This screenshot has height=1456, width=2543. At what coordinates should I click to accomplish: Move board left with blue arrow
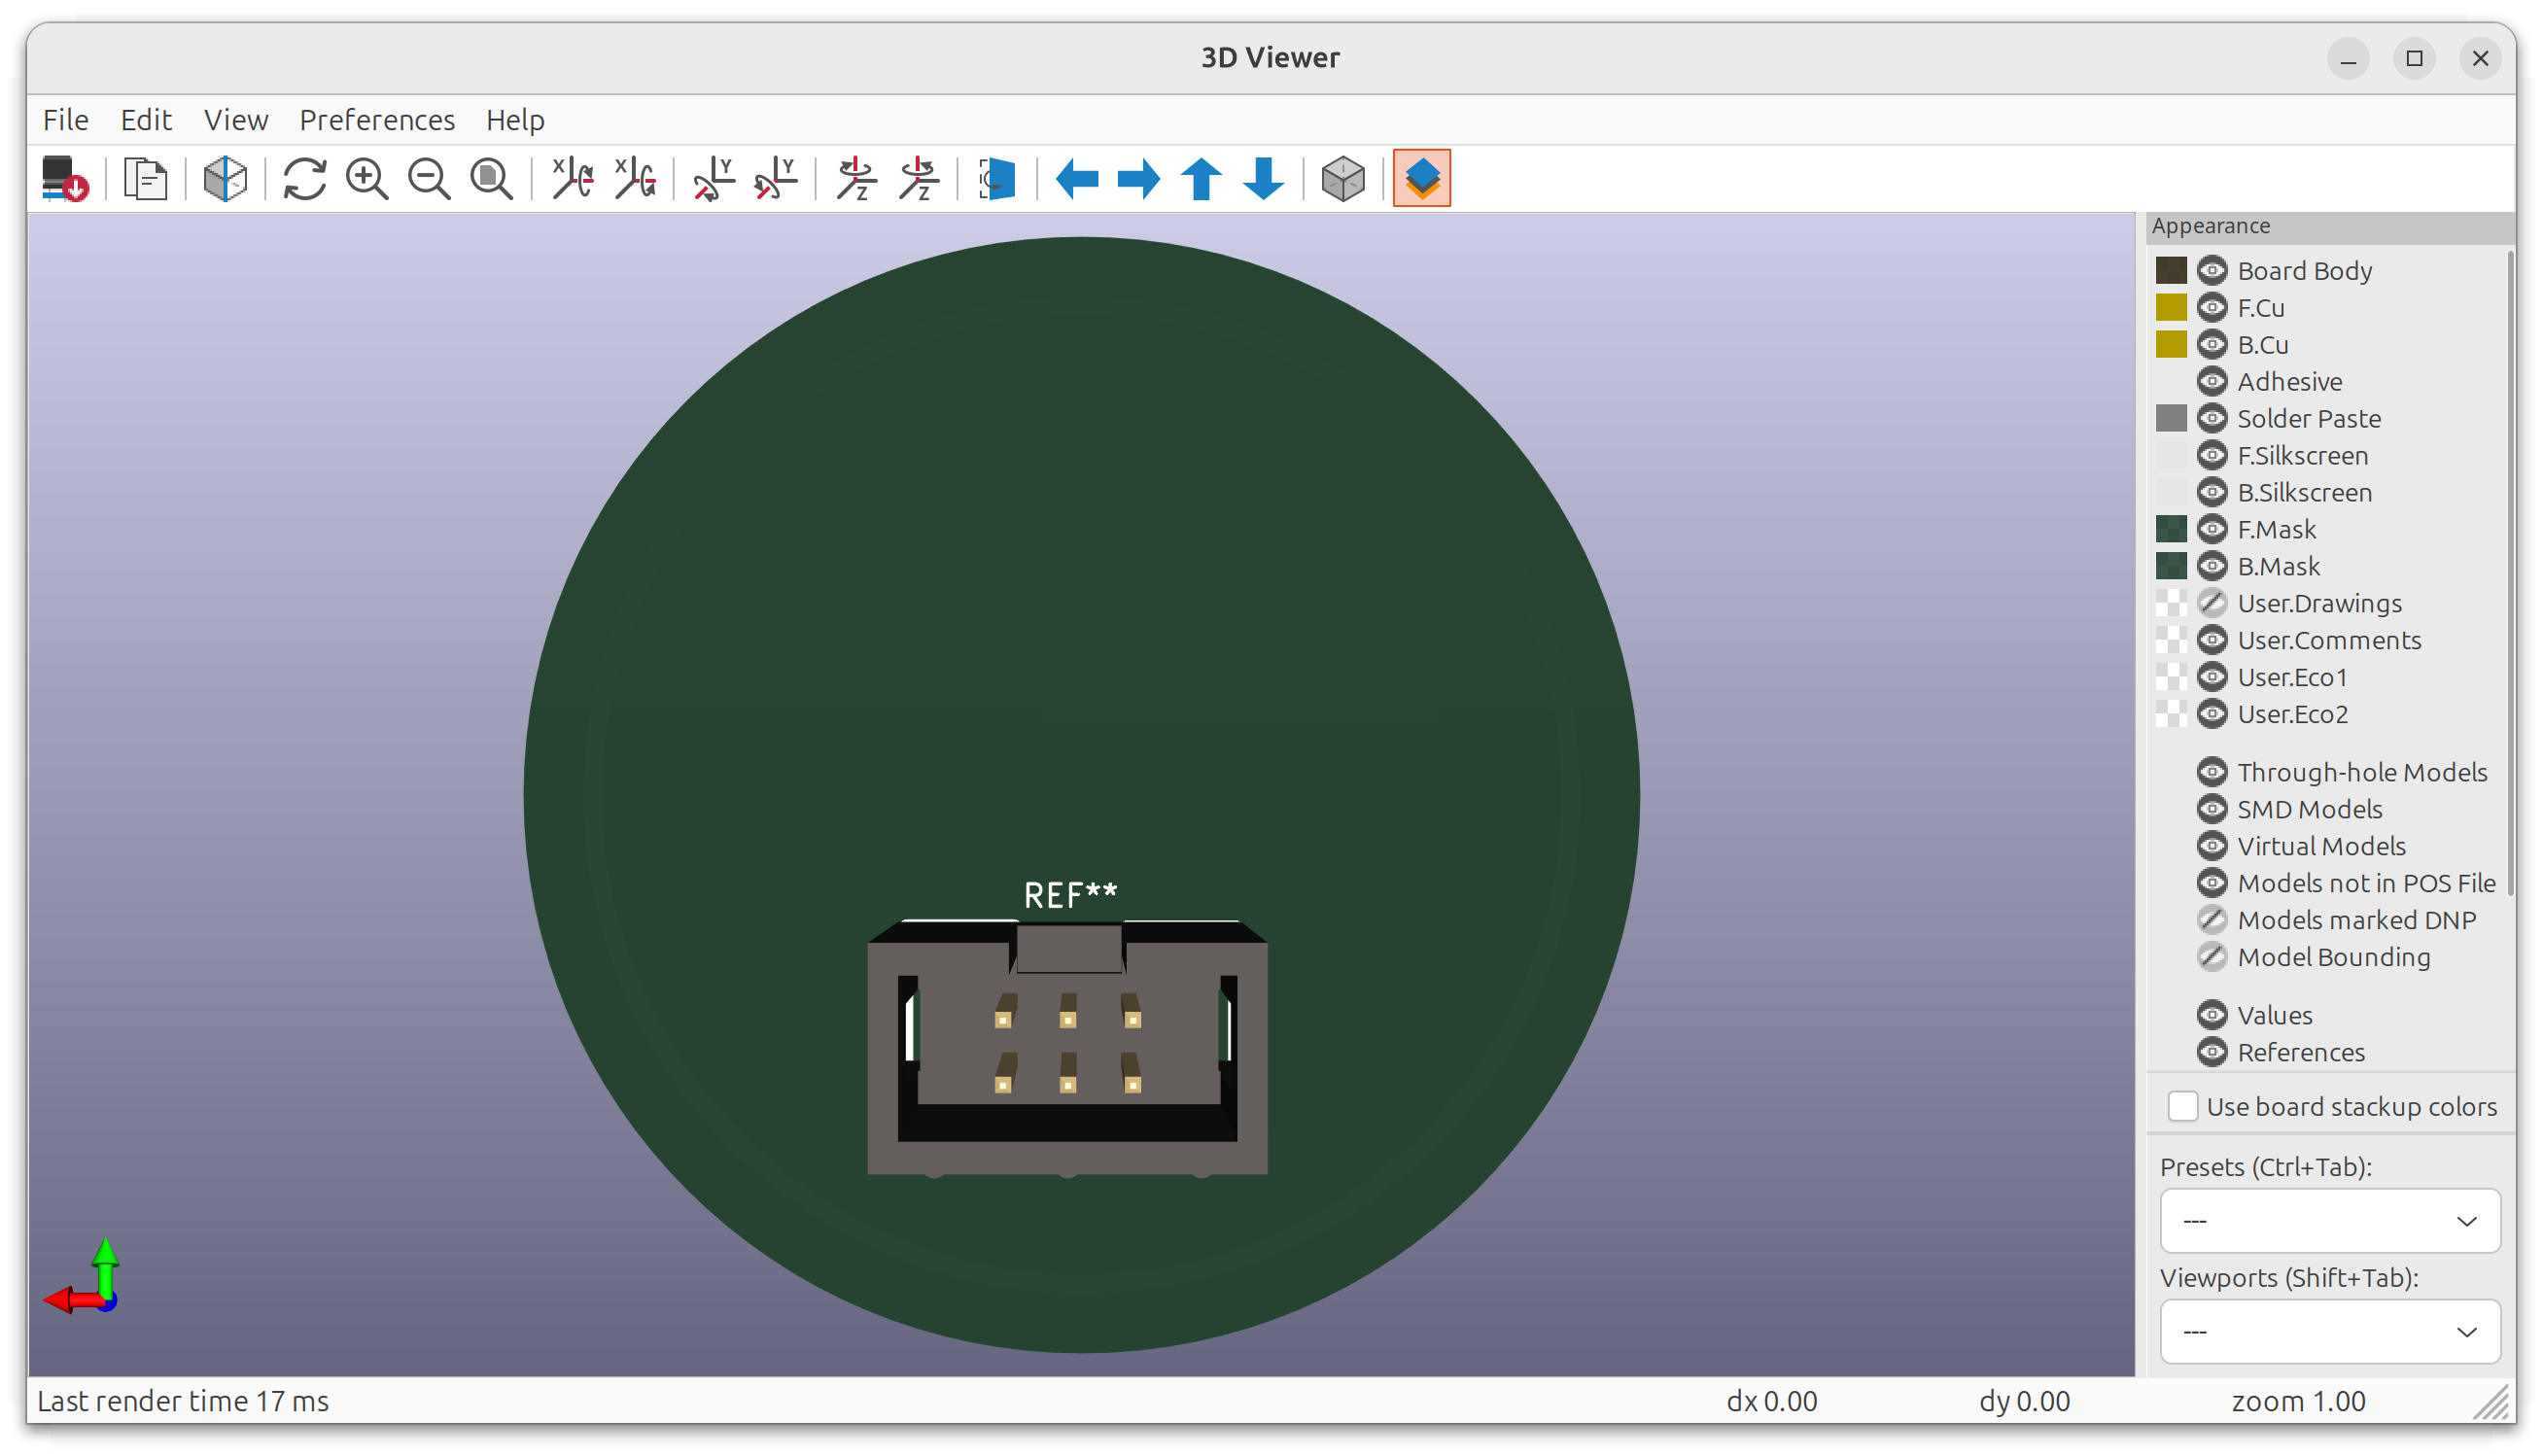click(x=1077, y=179)
